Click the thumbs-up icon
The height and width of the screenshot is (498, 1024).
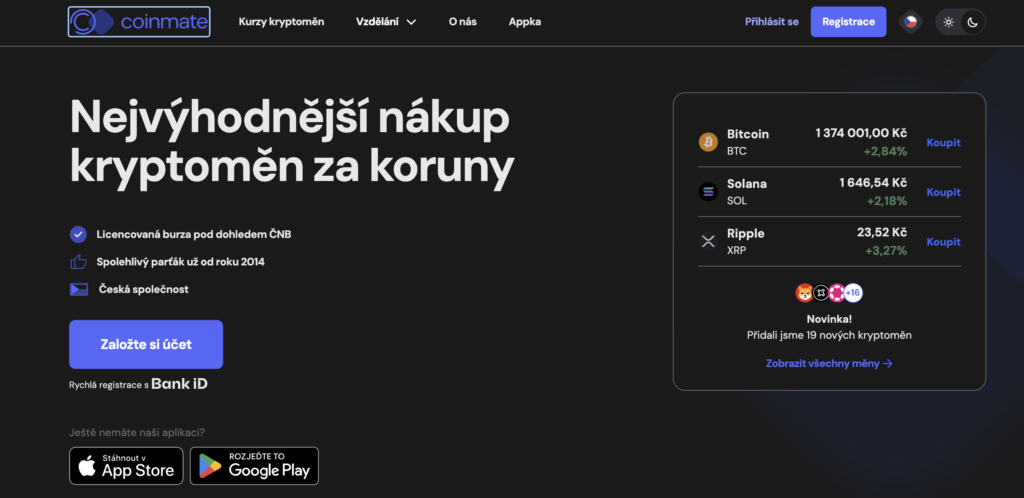click(x=78, y=262)
